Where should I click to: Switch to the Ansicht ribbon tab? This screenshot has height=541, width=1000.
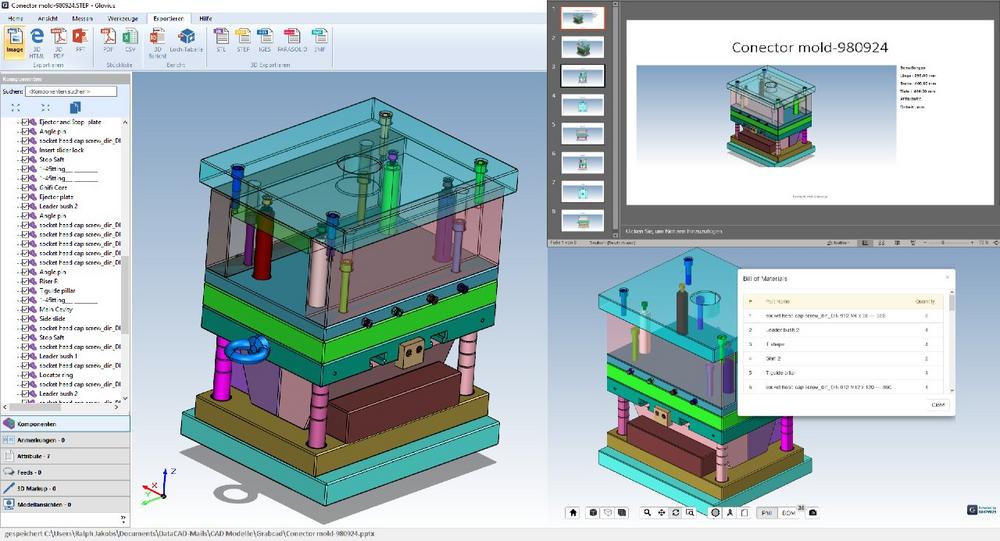[47, 19]
